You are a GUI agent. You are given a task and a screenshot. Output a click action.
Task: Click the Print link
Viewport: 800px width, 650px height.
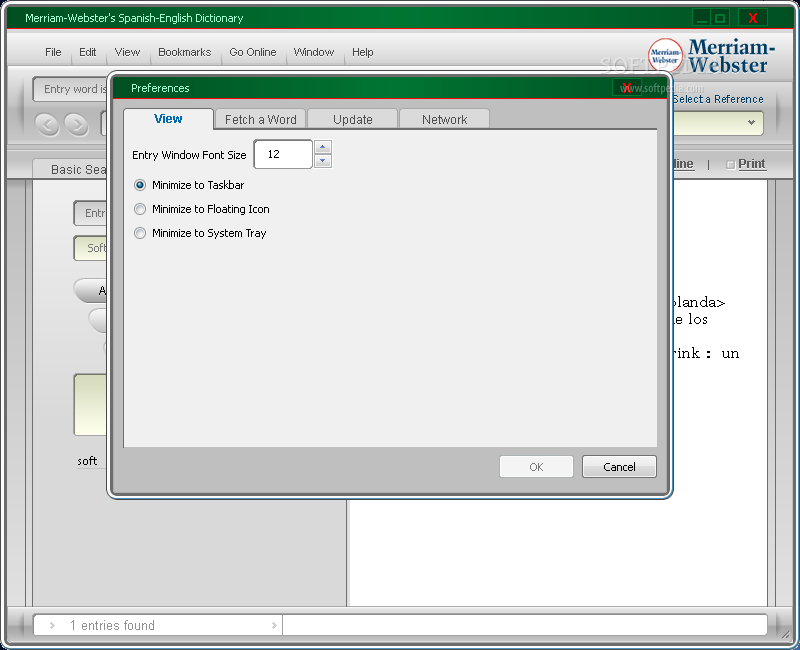pos(752,164)
